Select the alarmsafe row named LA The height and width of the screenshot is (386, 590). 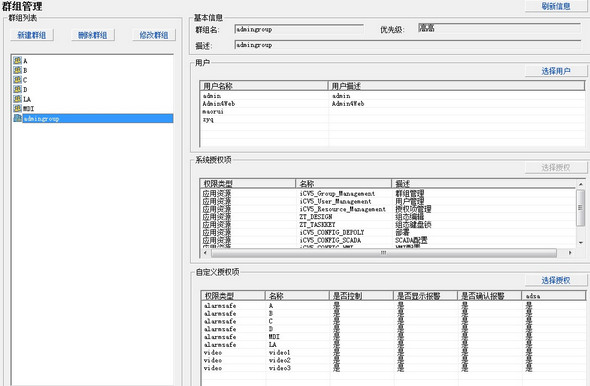point(394,345)
